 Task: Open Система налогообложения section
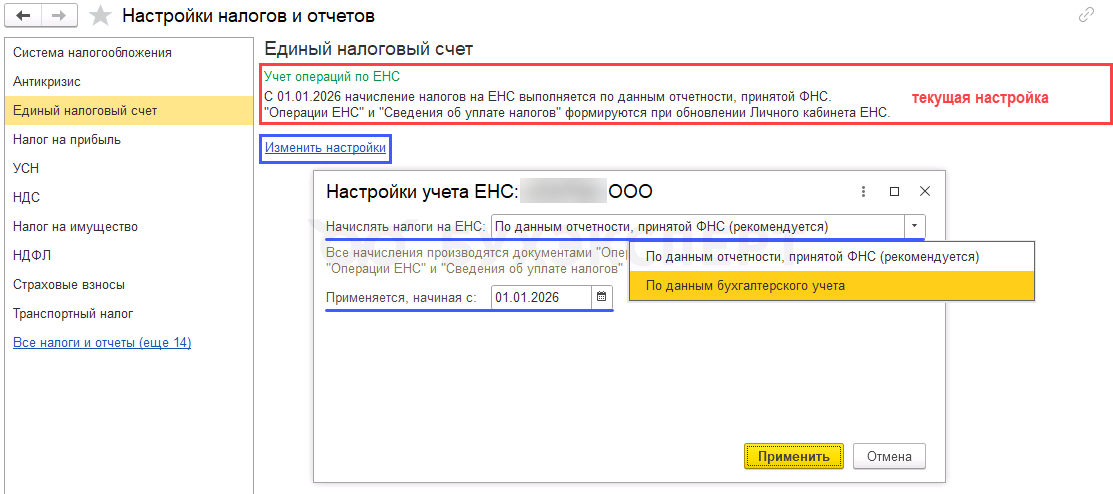pyautogui.click(x=129, y=53)
